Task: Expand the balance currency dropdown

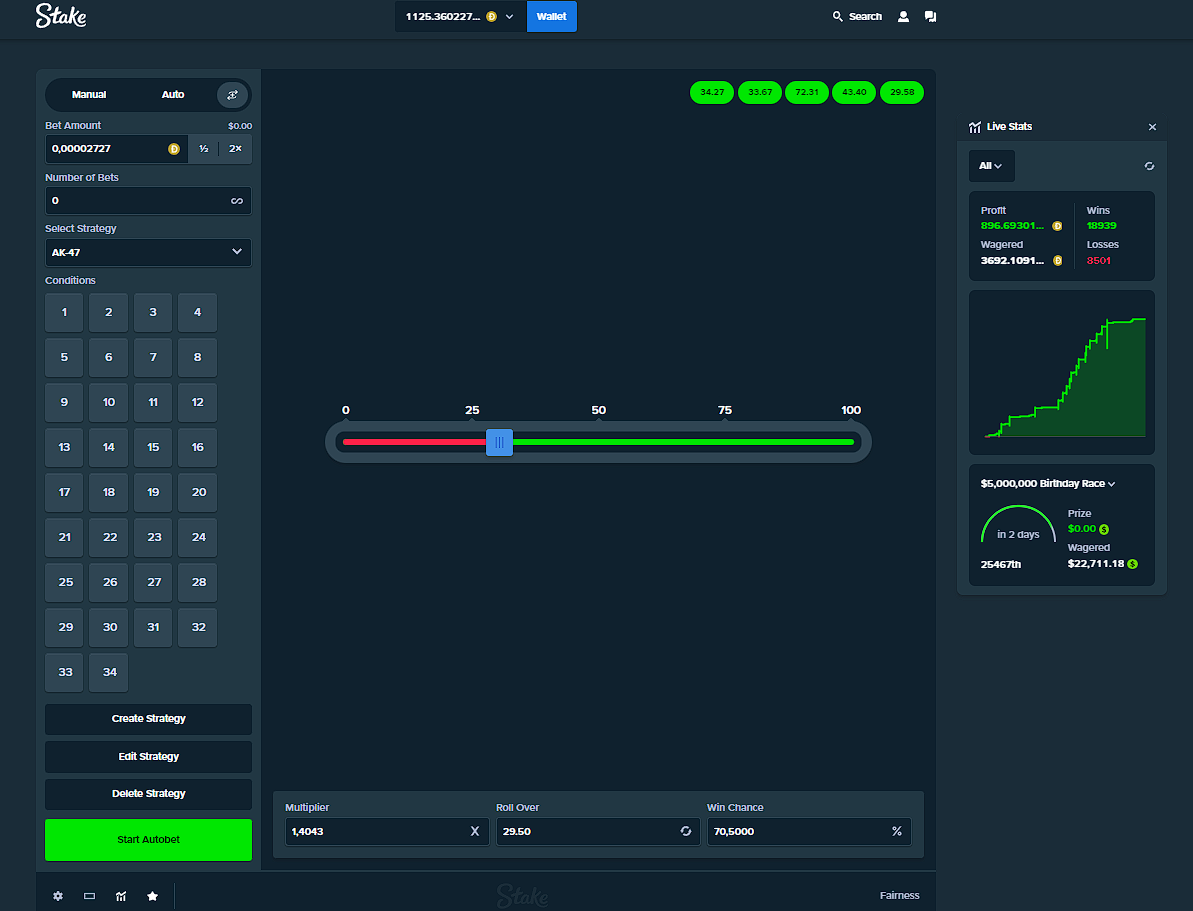Action: click(x=509, y=16)
